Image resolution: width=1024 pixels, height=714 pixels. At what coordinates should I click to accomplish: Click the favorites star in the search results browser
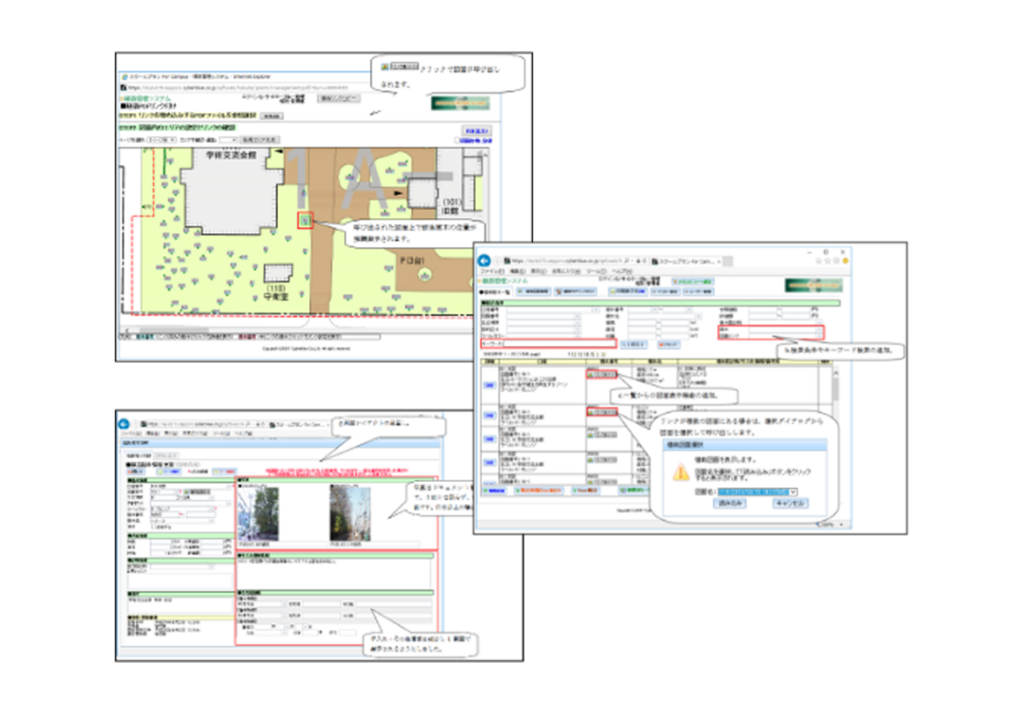(x=827, y=261)
